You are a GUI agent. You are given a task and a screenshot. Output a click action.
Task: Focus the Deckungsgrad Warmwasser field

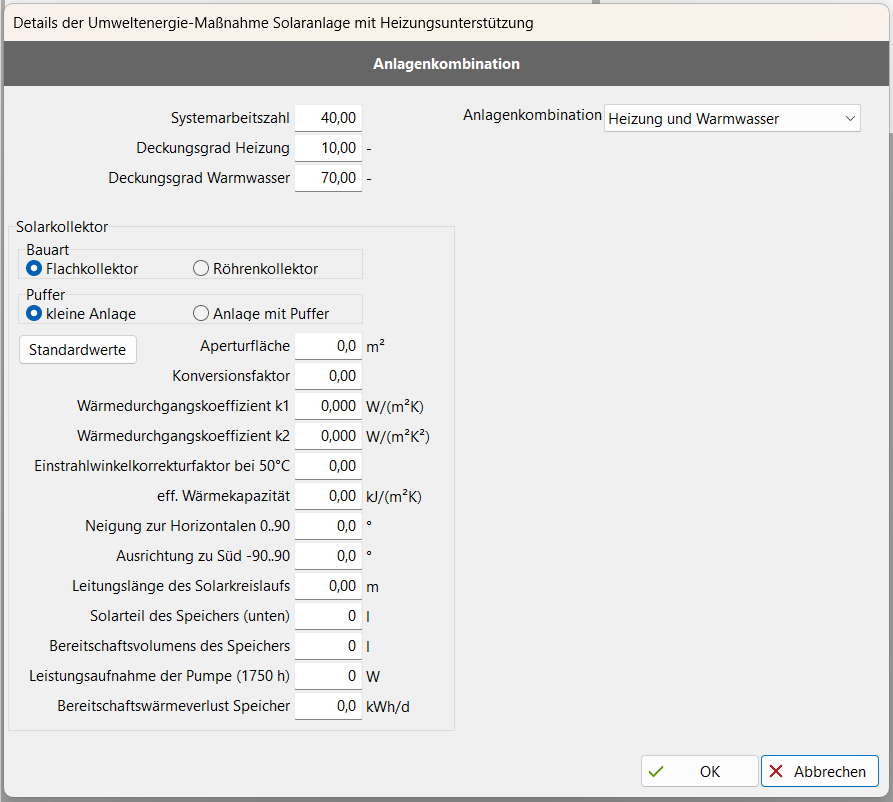328,178
